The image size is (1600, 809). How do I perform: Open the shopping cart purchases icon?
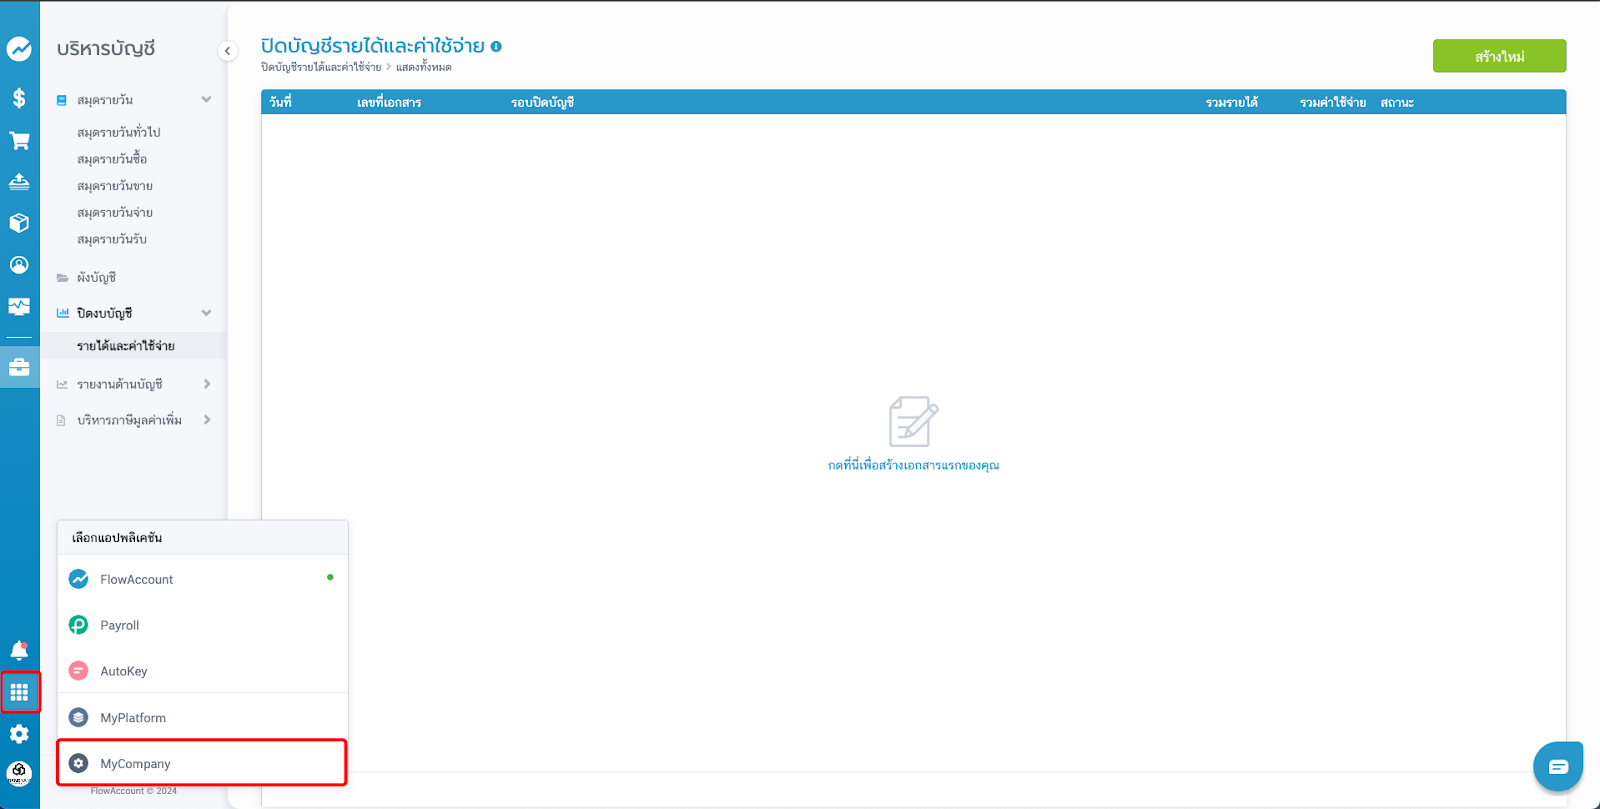(19, 141)
